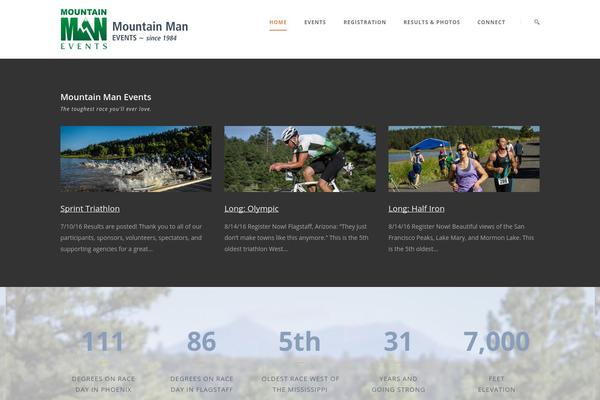Viewport: 600px width, 400px height.
Task: Click 'Oldest race west of the Mississippi' label
Action: tap(300, 384)
